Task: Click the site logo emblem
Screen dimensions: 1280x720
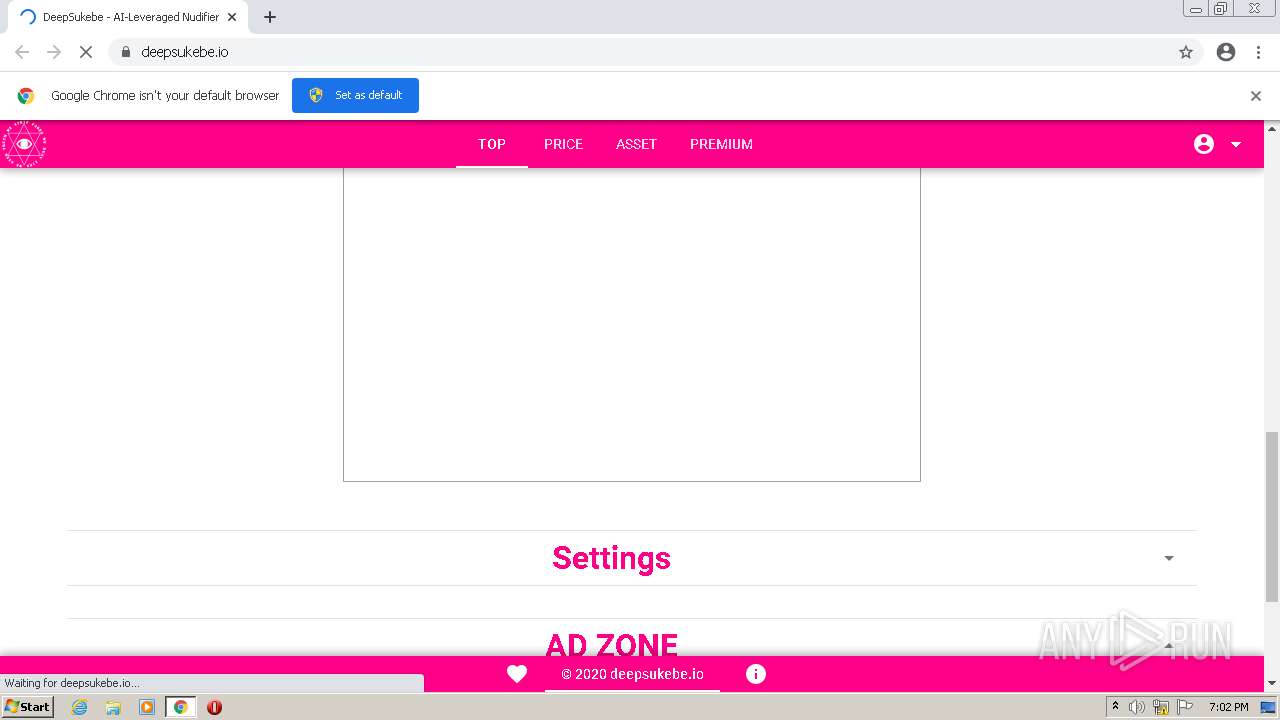Action: [24, 144]
